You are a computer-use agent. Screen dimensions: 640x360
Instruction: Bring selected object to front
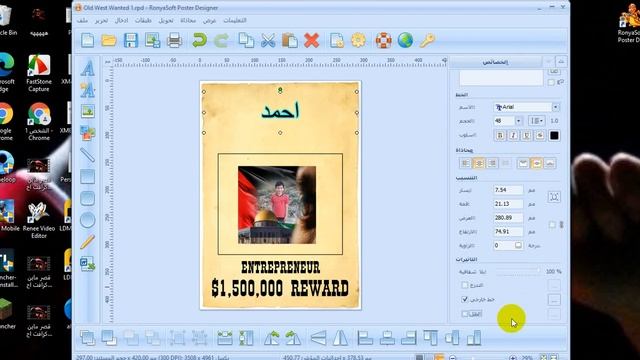click(87, 338)
